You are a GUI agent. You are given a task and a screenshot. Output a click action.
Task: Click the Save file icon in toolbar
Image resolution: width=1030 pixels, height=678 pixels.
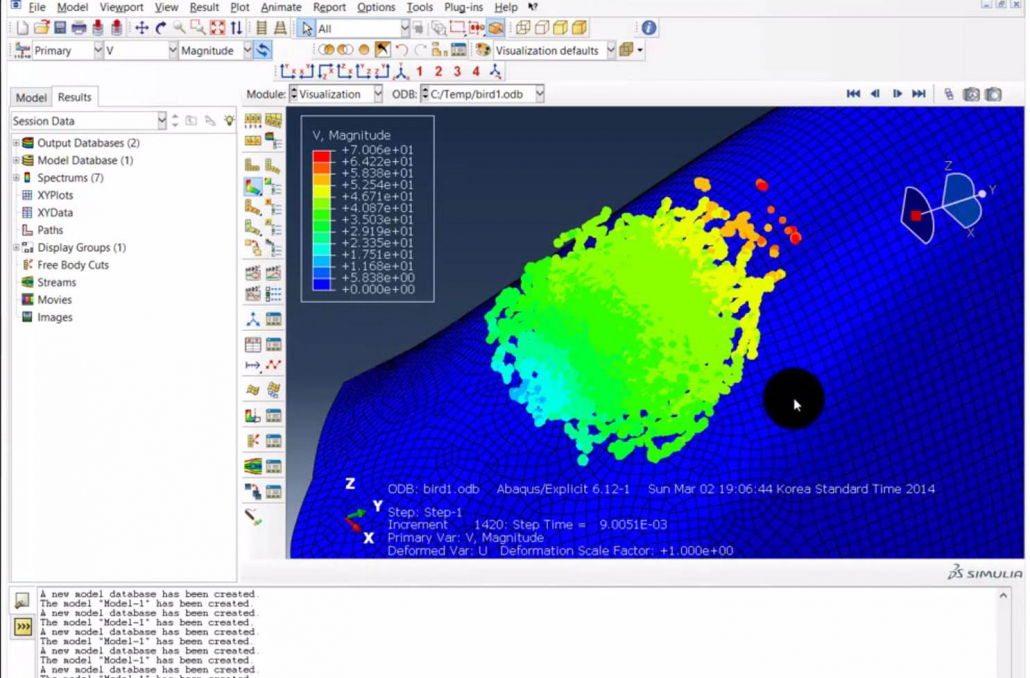tap(61, 28)
